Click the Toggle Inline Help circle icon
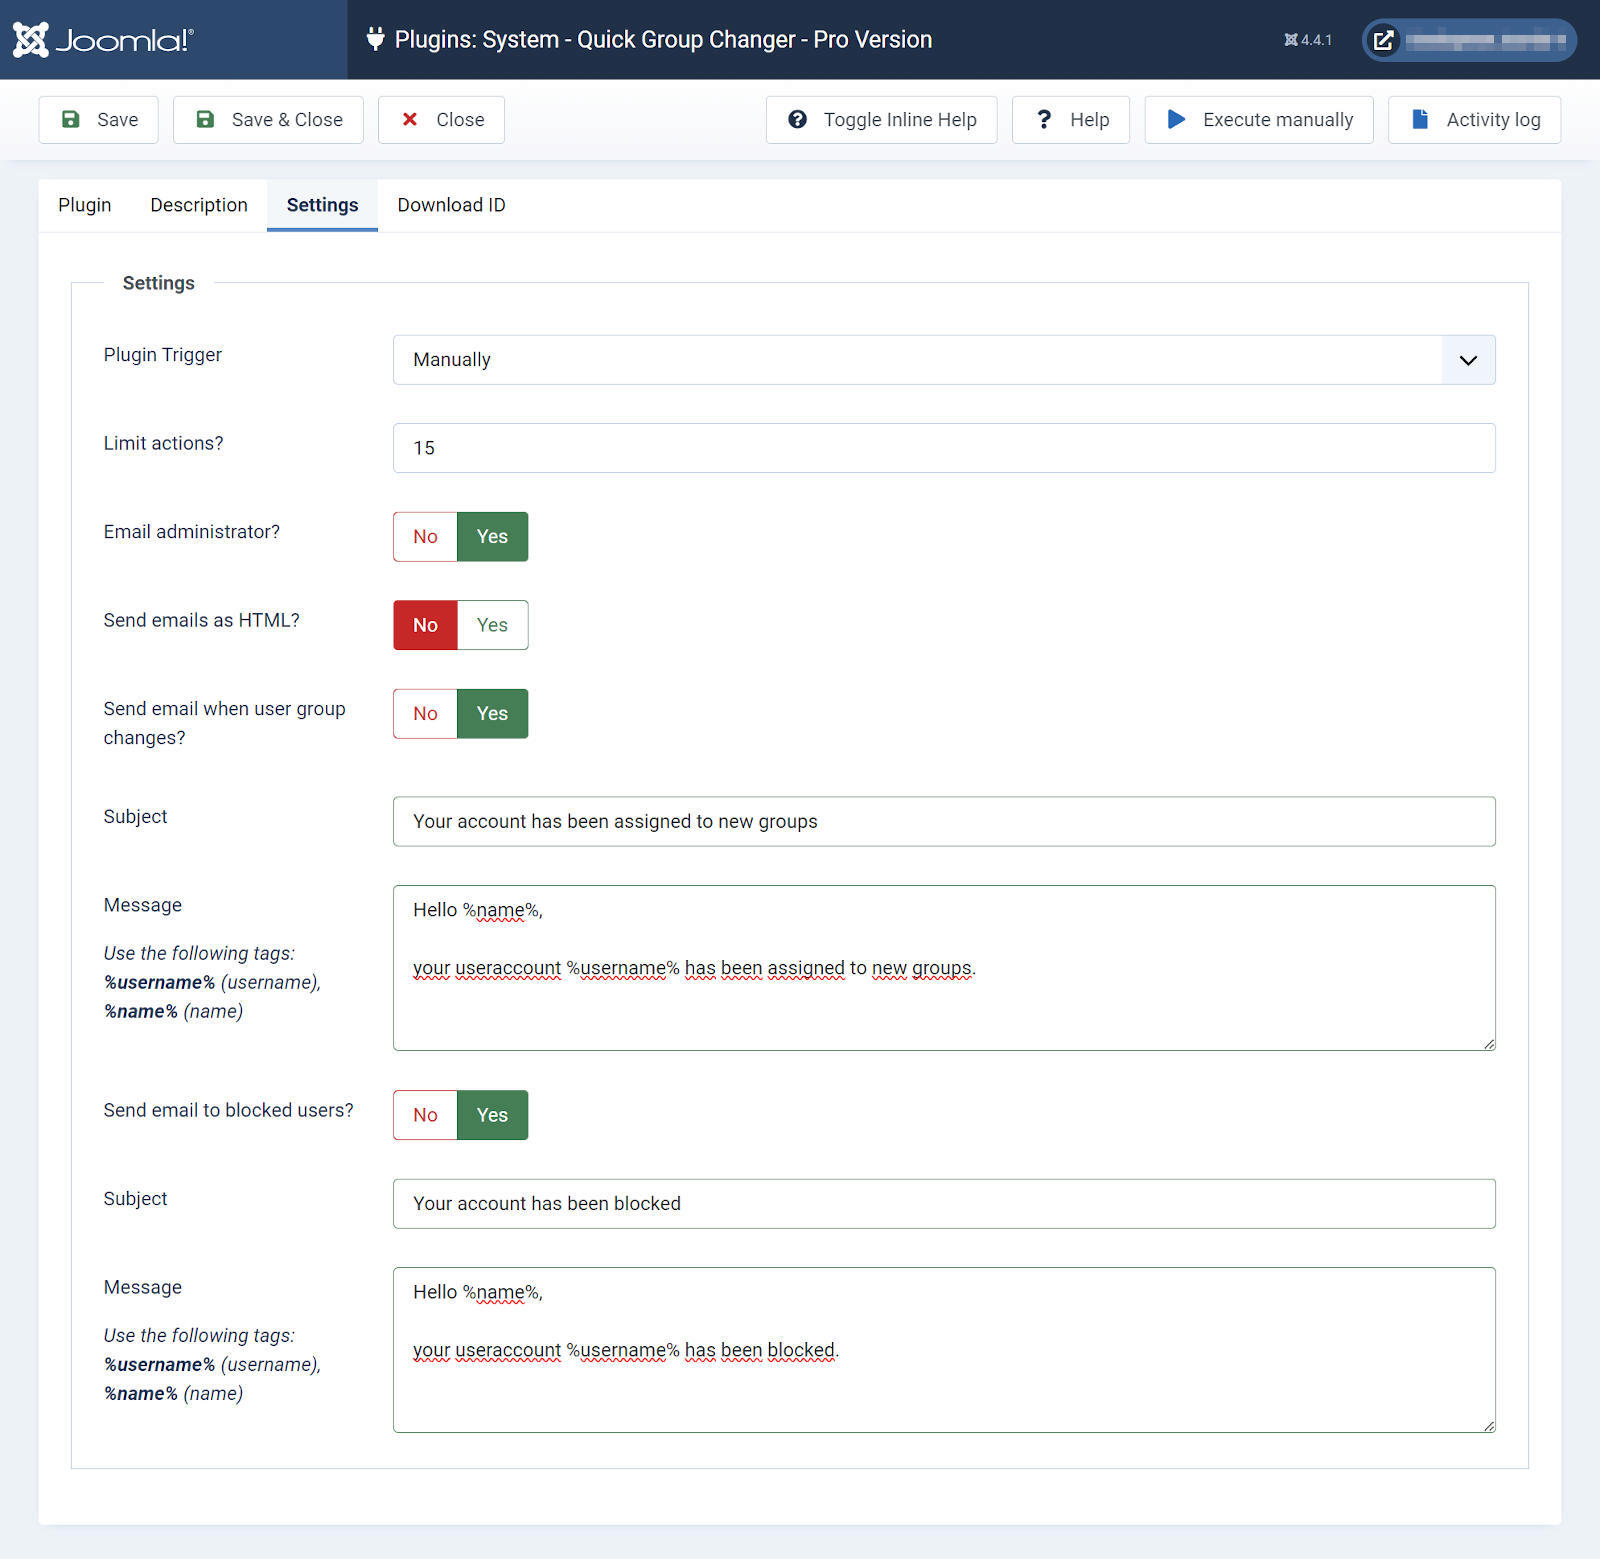 796,119
